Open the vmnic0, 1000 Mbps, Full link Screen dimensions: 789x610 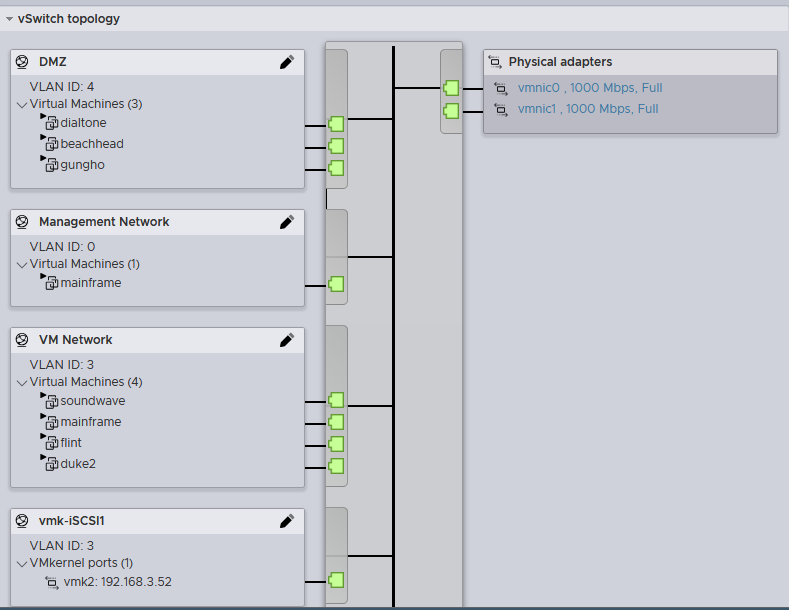tap(590, 88)
